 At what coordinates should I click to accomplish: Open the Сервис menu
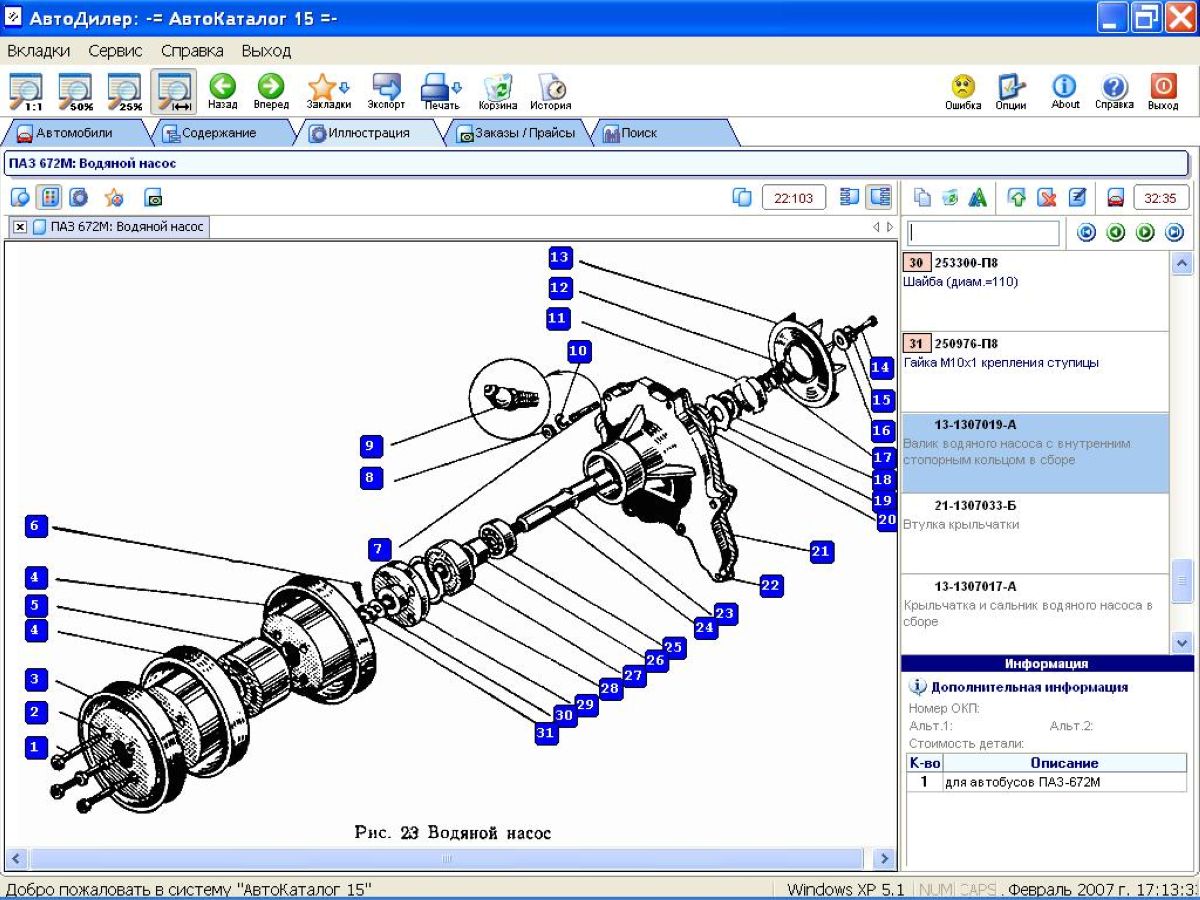[115, 50]
